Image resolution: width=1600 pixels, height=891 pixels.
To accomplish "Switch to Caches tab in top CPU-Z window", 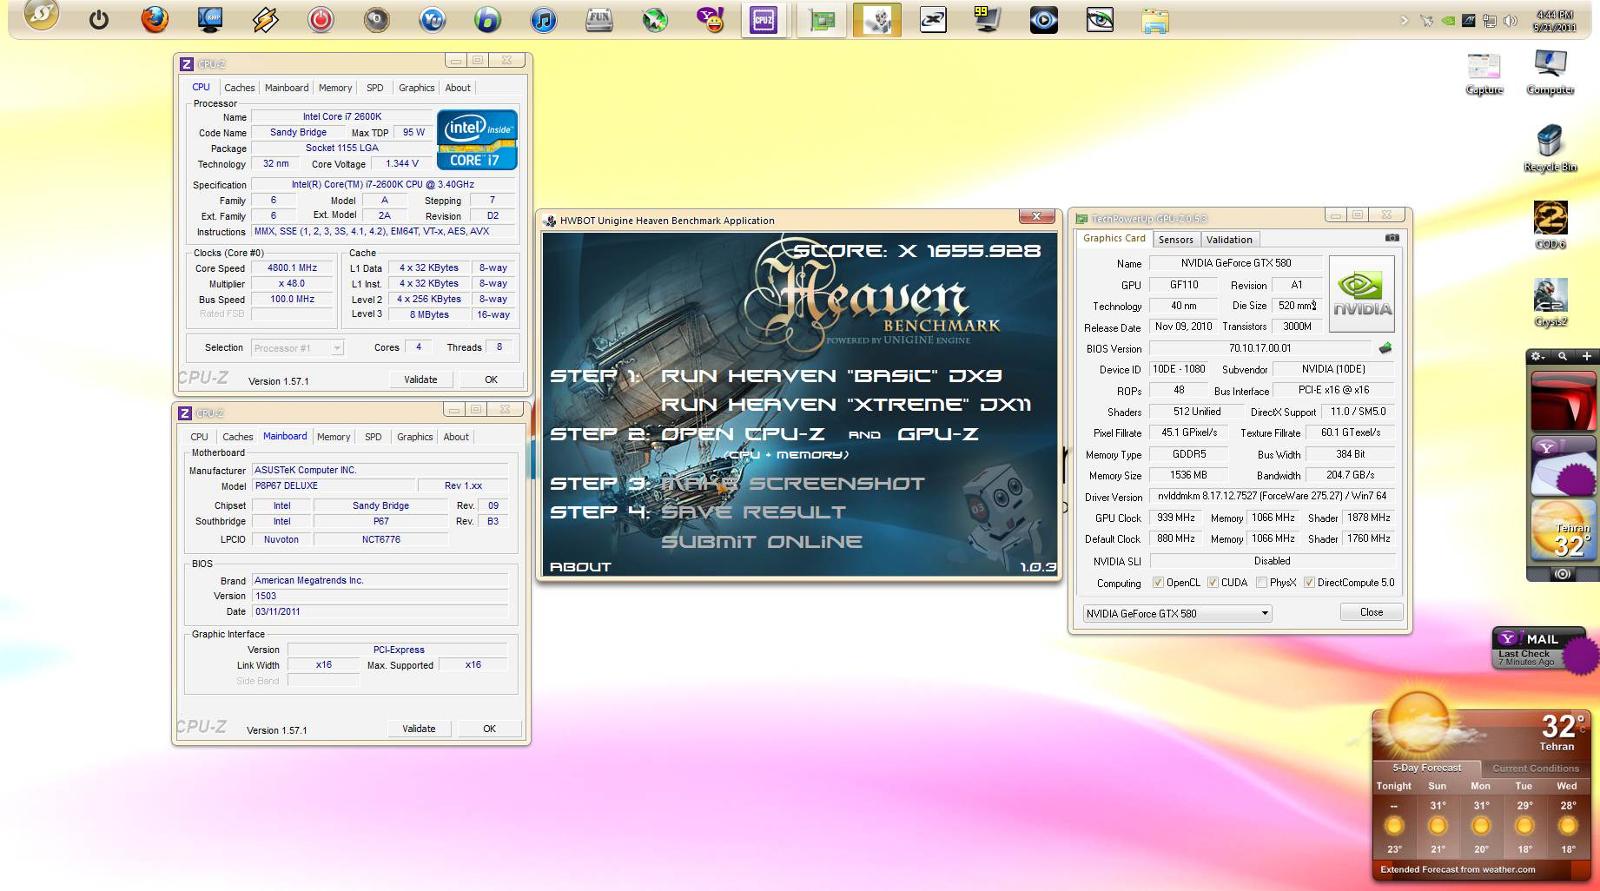I will tap(240, 88).
